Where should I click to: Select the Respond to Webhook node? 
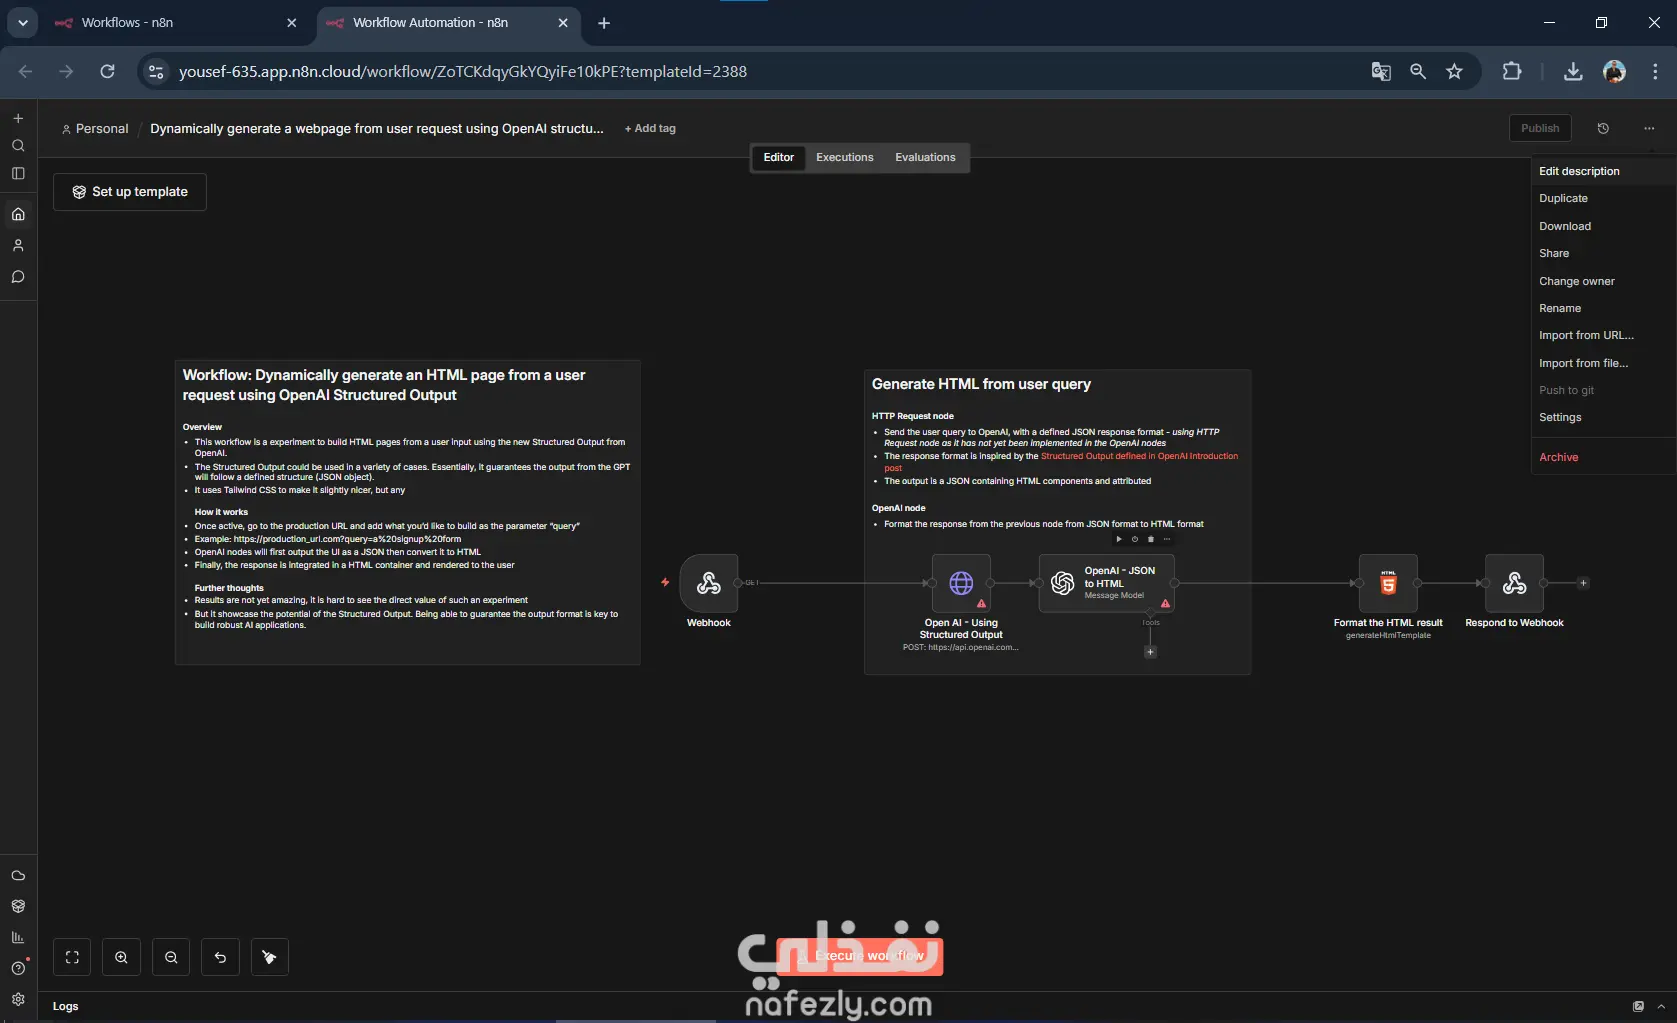point(1514,583)
